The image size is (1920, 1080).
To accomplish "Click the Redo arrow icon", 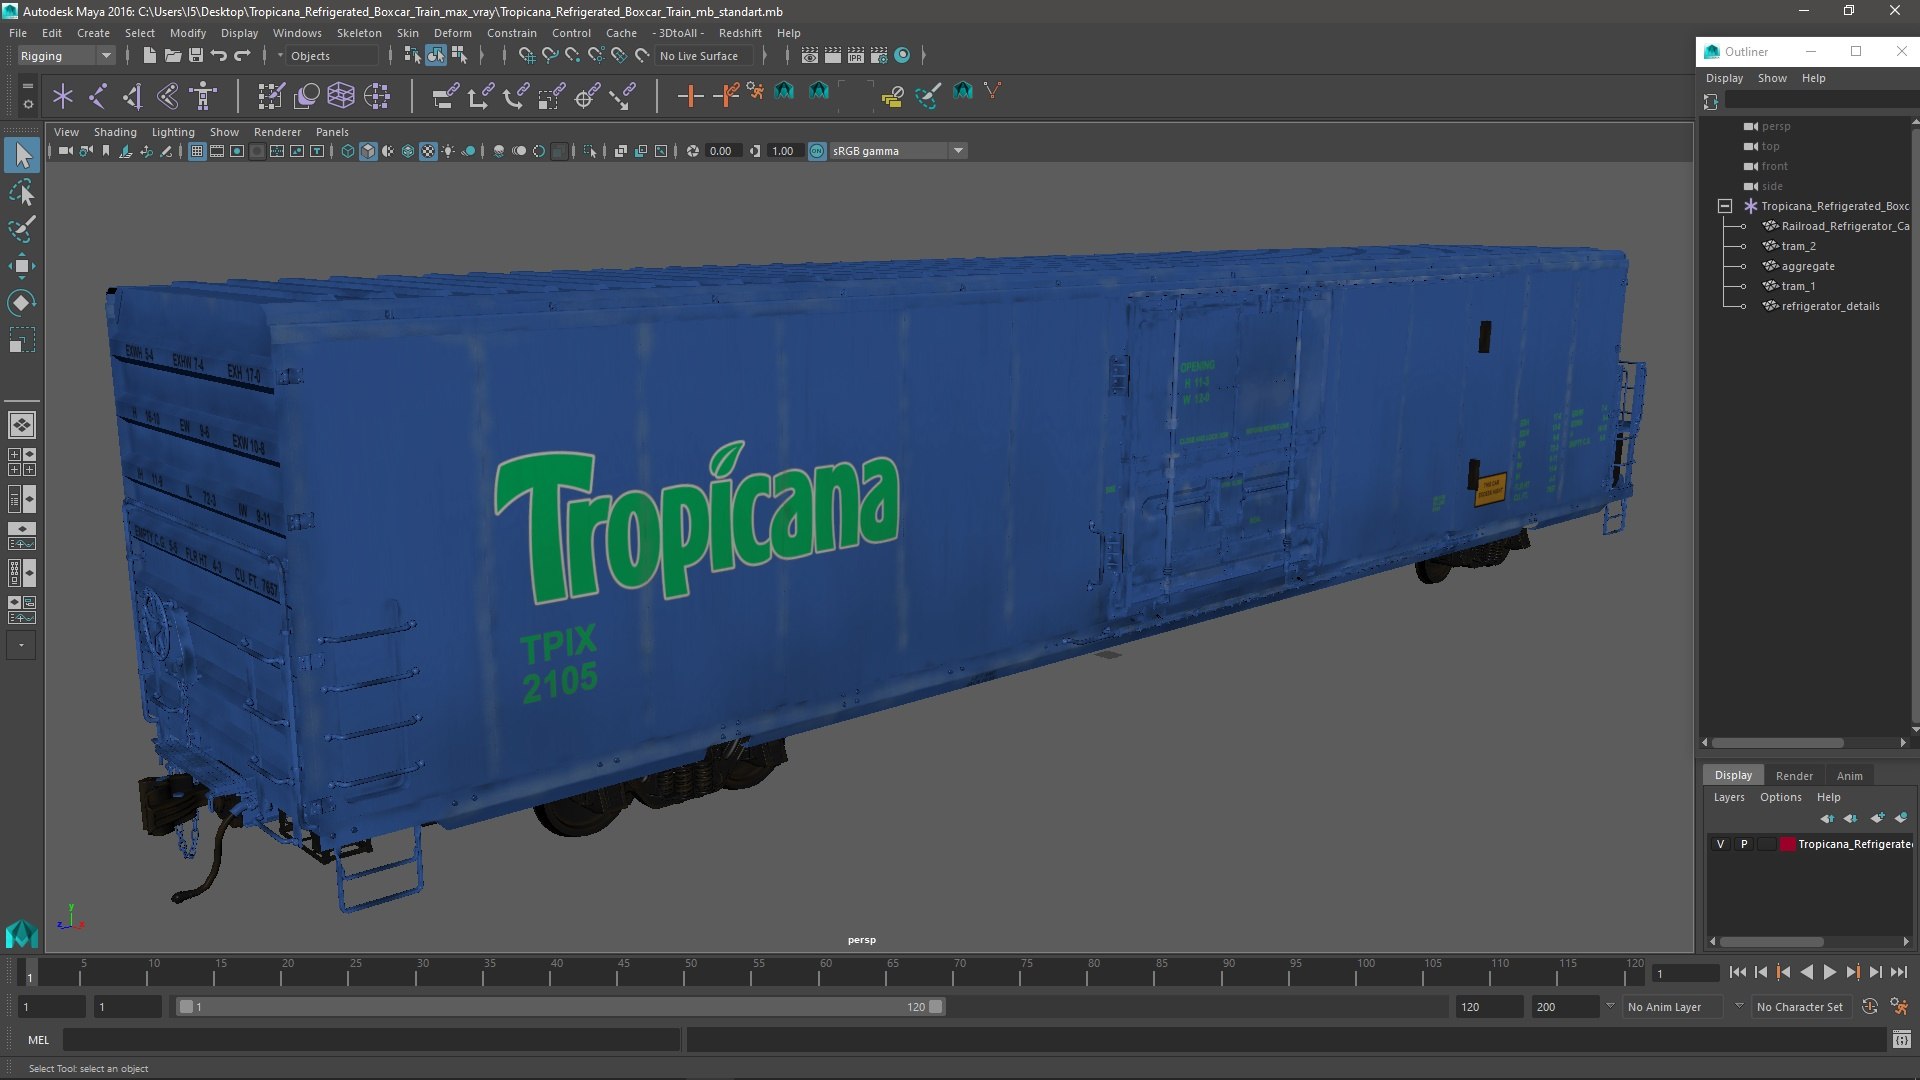I will (x=241, y=56).
